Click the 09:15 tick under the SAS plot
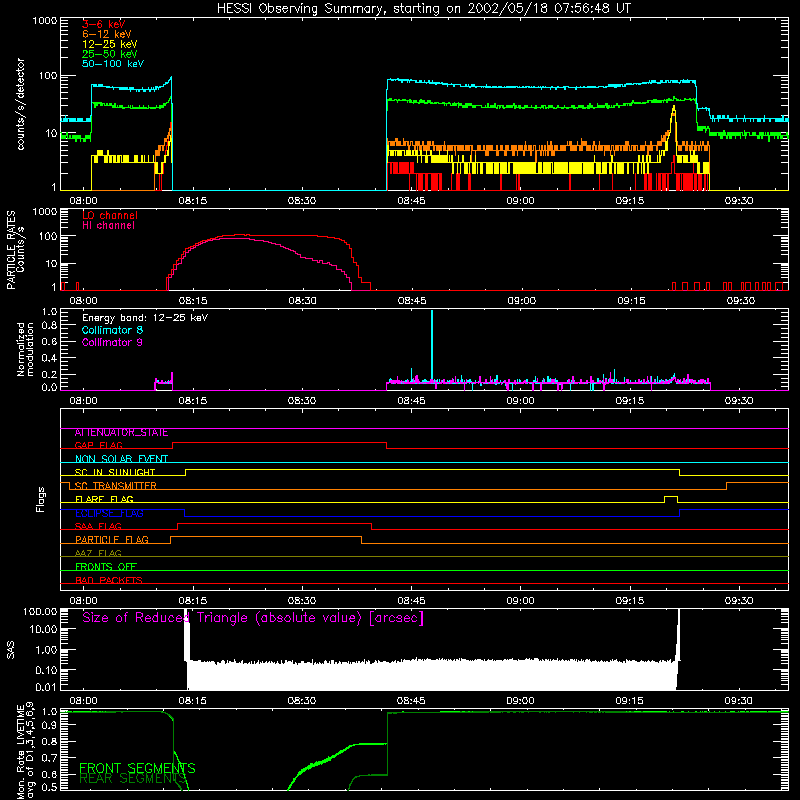This screenshot has height=800, width=800. (x=630, y=701)
